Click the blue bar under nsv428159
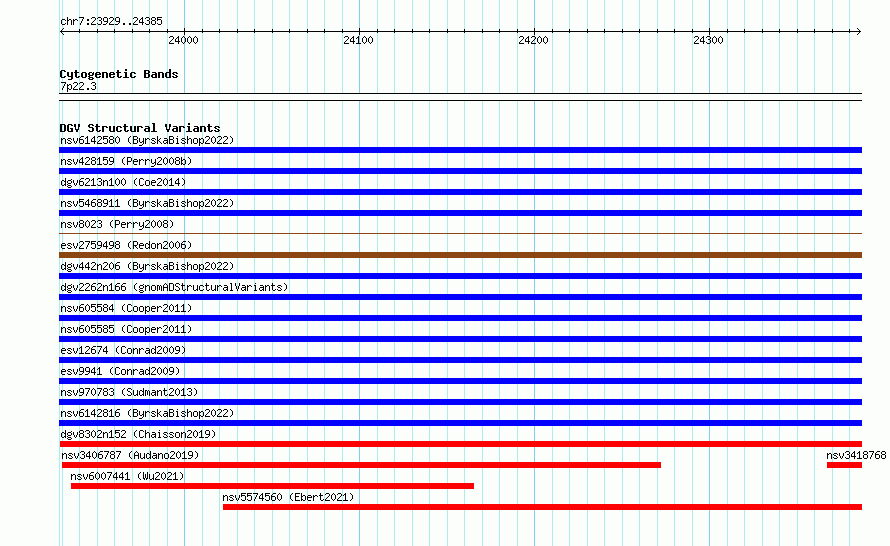The width and height of the screenshot is (890, 546). tap(460, 171)
